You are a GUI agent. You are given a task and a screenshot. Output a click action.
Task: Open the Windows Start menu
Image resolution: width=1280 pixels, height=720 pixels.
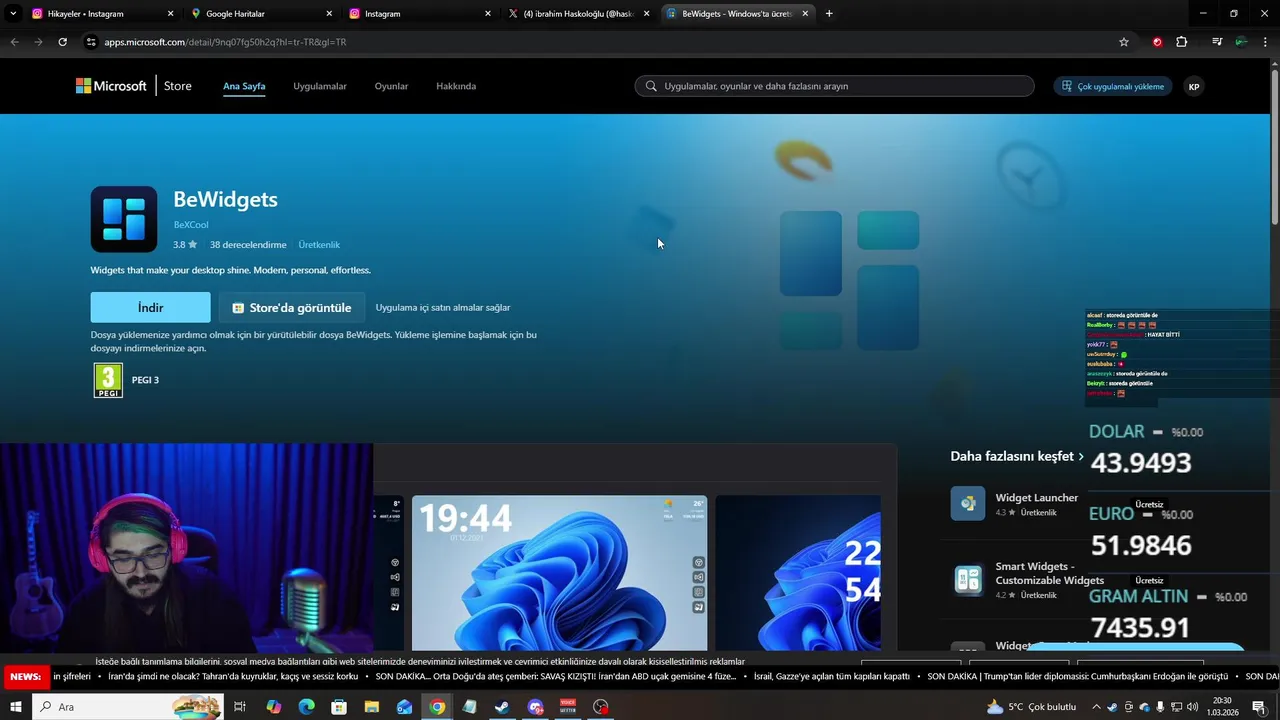tap(15, 707)
